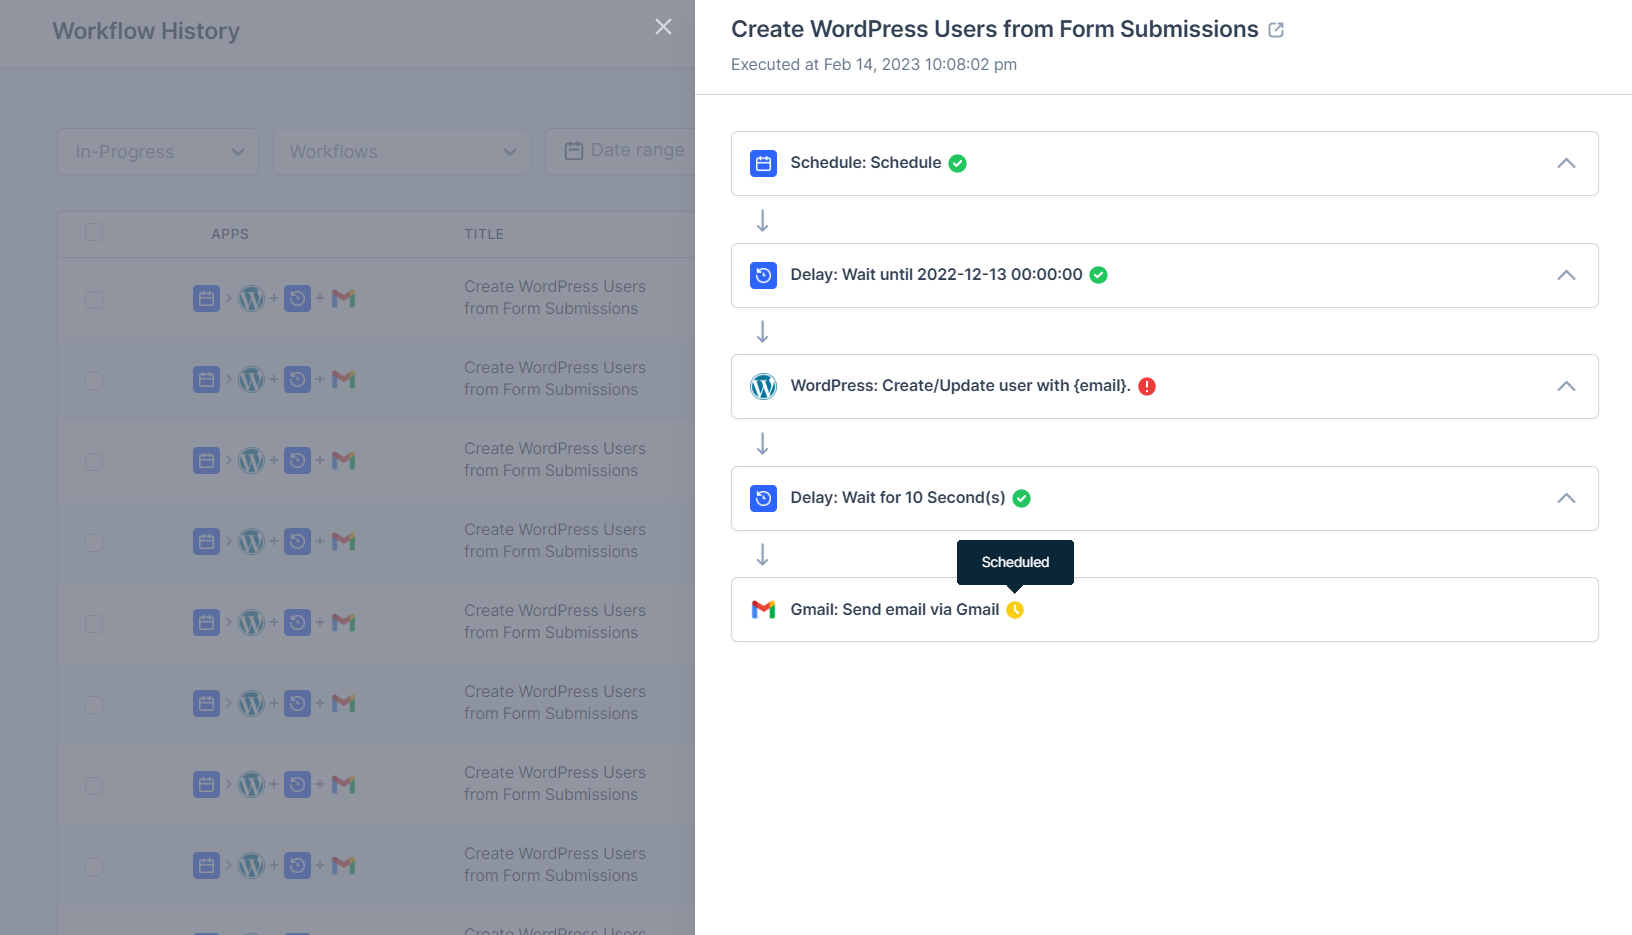The width and height of the screenshot is (1632, 935).
Task: Click green check on Wait for 10 Seconds step
Action: point(1021,498)
